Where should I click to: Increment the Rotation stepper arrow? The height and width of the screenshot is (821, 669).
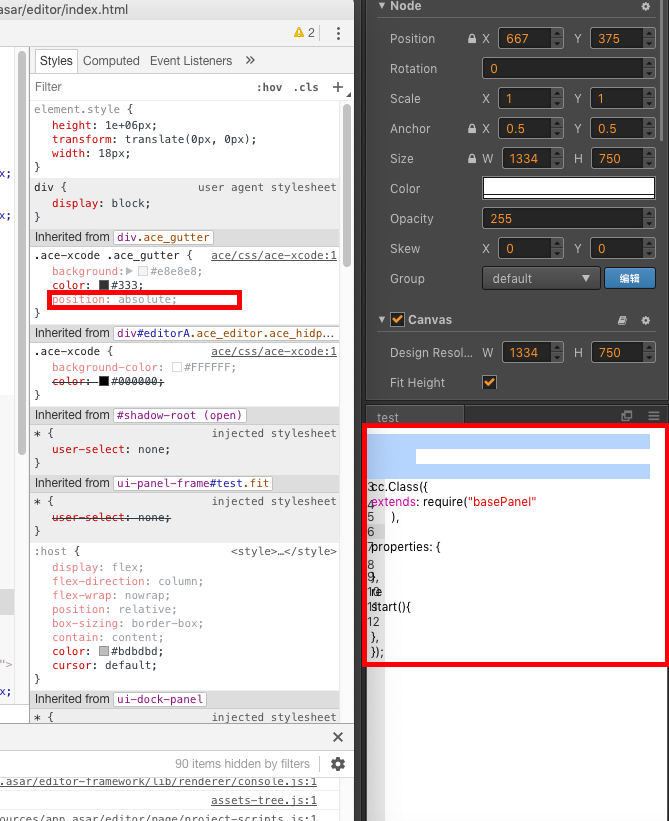pos(649,64)
